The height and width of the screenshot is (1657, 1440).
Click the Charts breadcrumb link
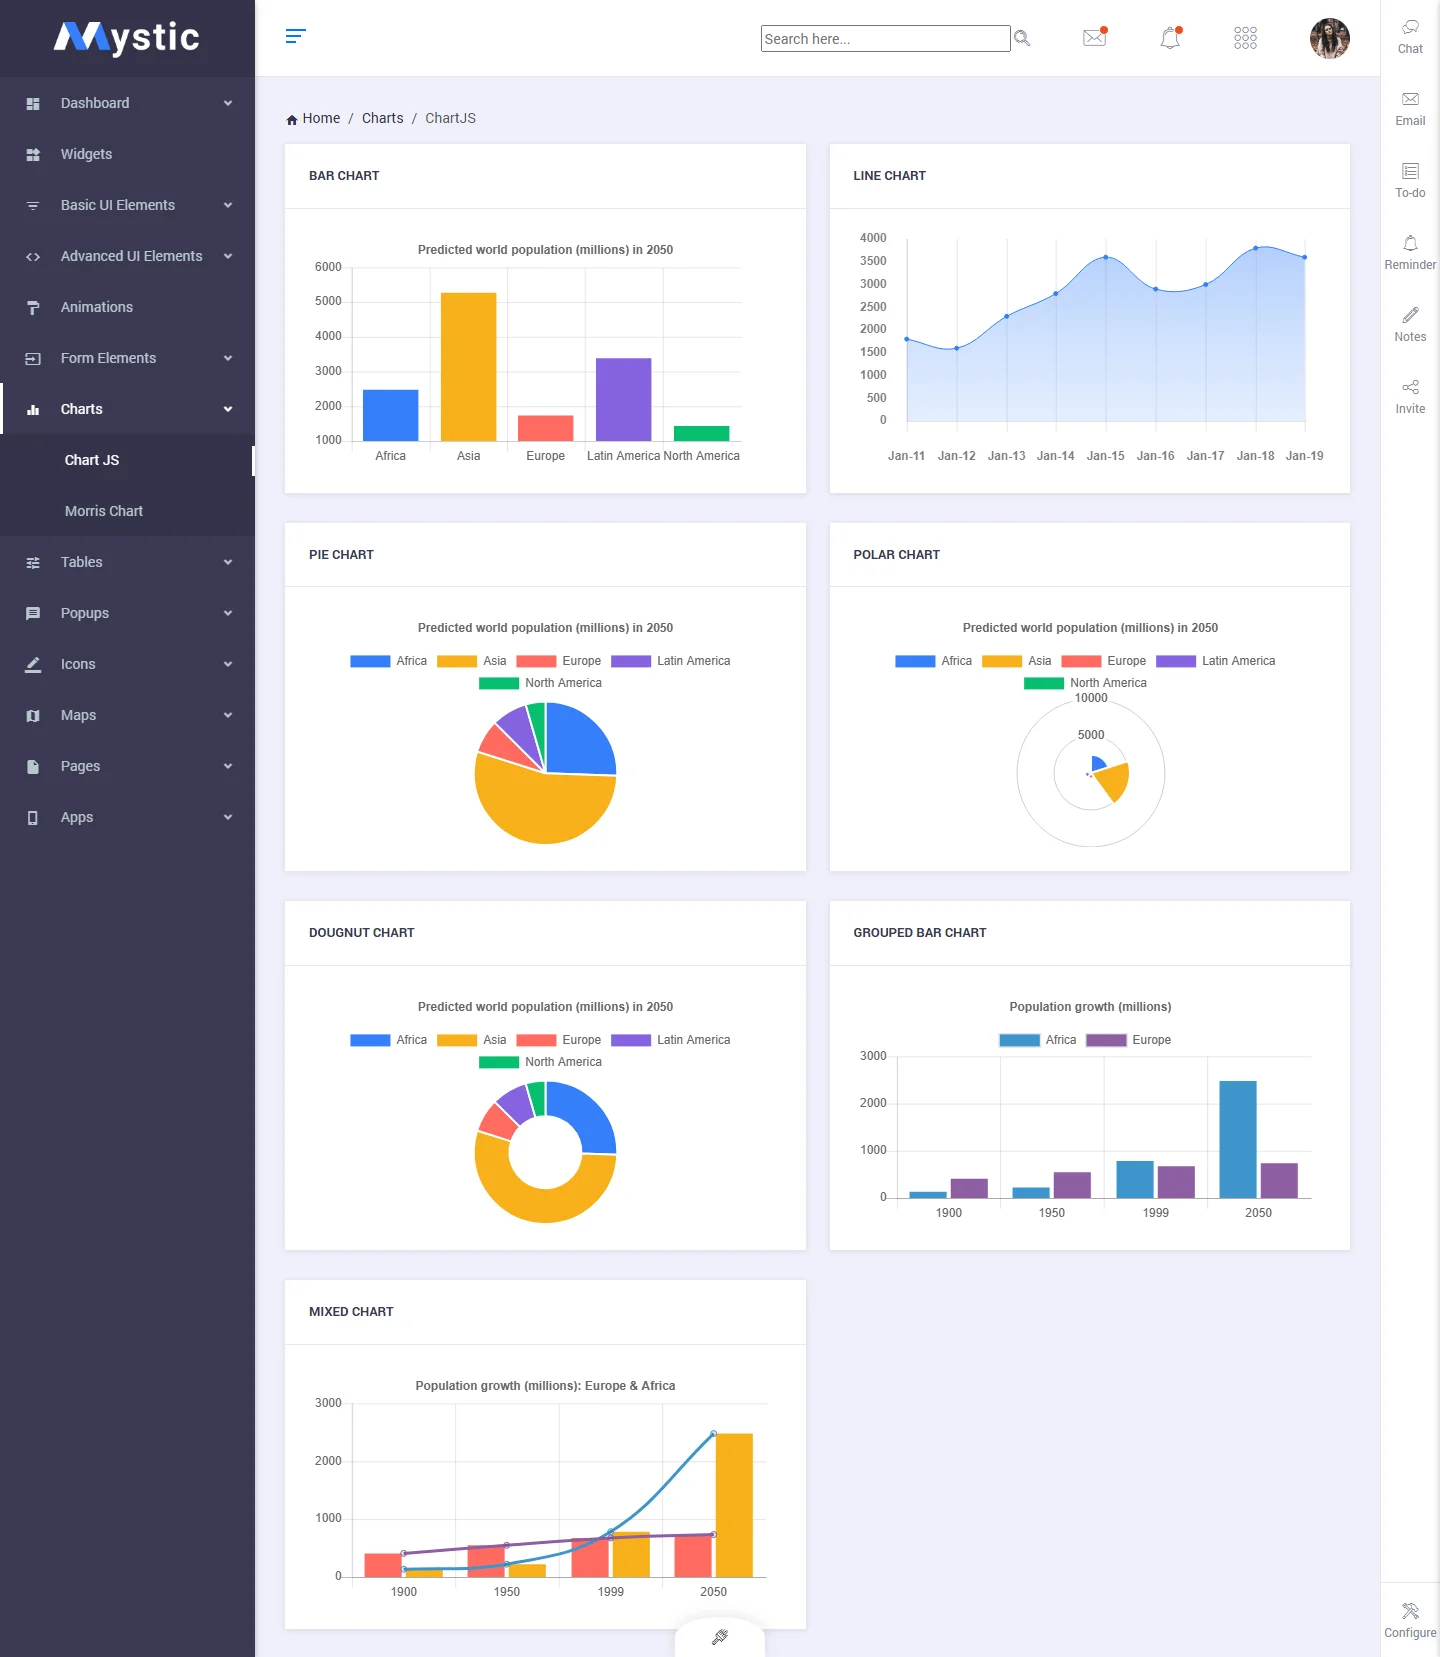[382, 118]
